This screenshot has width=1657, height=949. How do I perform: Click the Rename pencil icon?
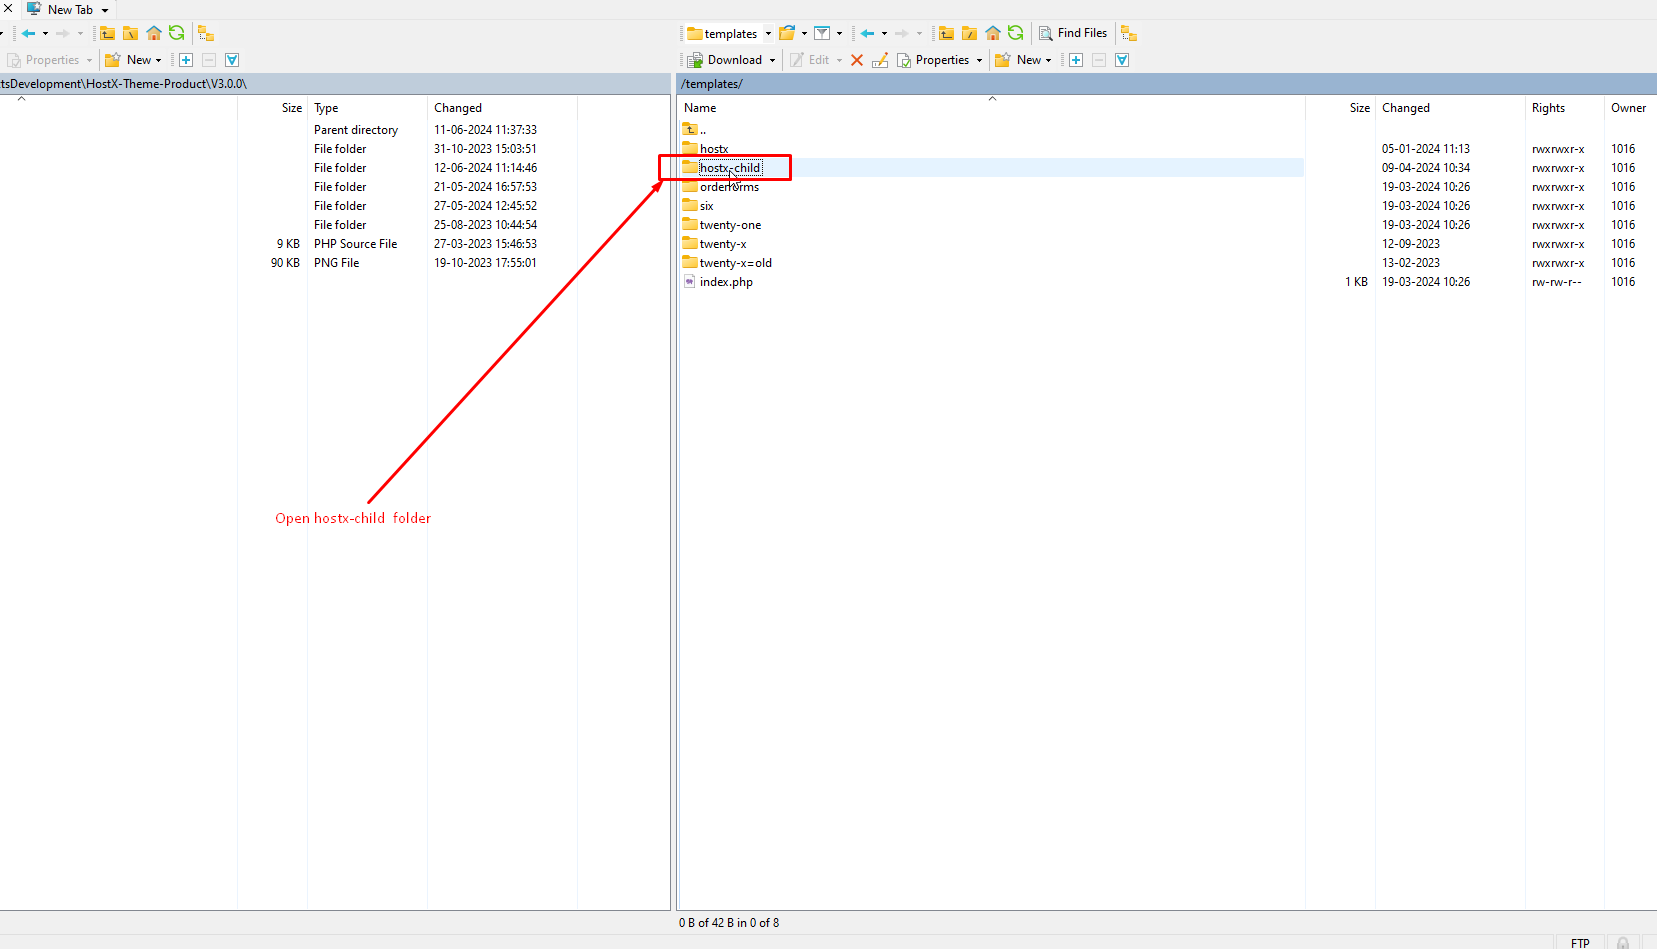(880, 60)
